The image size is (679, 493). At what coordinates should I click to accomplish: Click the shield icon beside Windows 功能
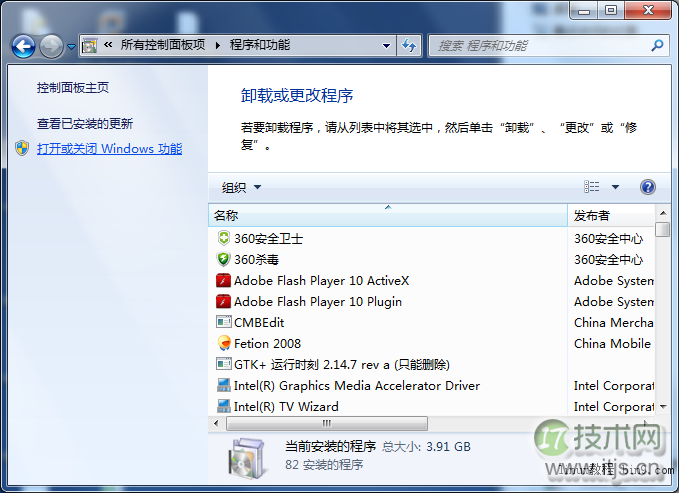(22, 148)
